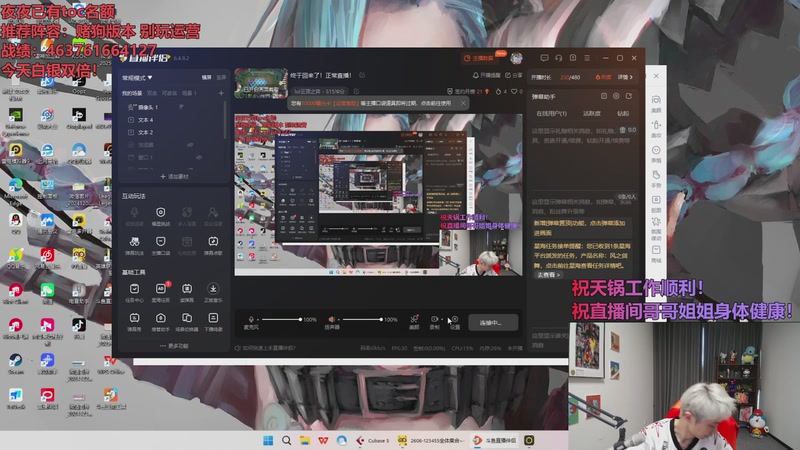The width and height of the screenshot is (800, 450).
Task: Open 美妆 makeup in the side panel
Action: tap(656, 129)
